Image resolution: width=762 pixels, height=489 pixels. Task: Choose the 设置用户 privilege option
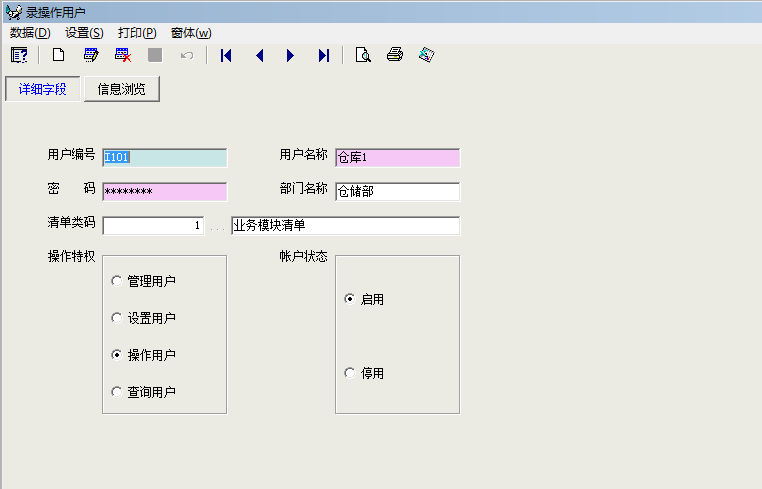[x=117, y=318]
